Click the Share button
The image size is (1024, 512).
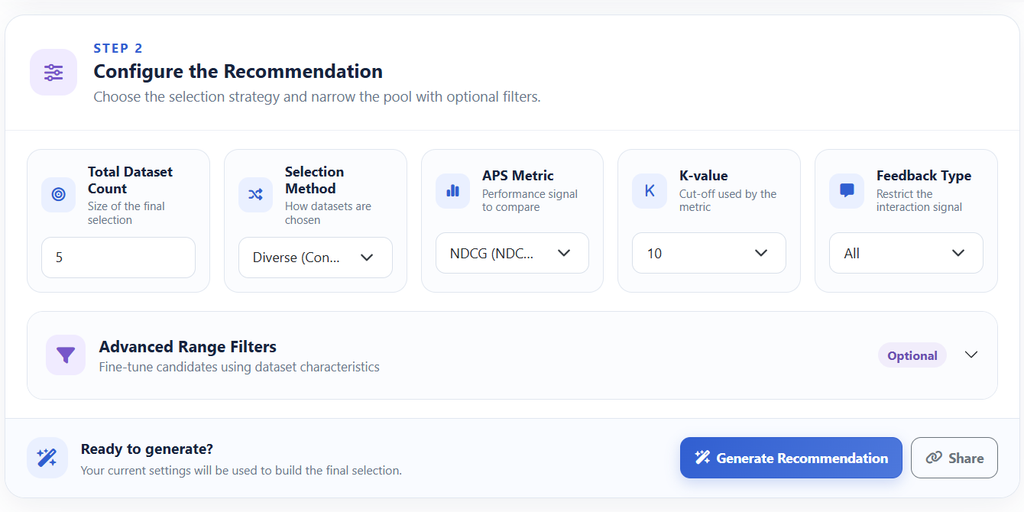coord(954,458)
